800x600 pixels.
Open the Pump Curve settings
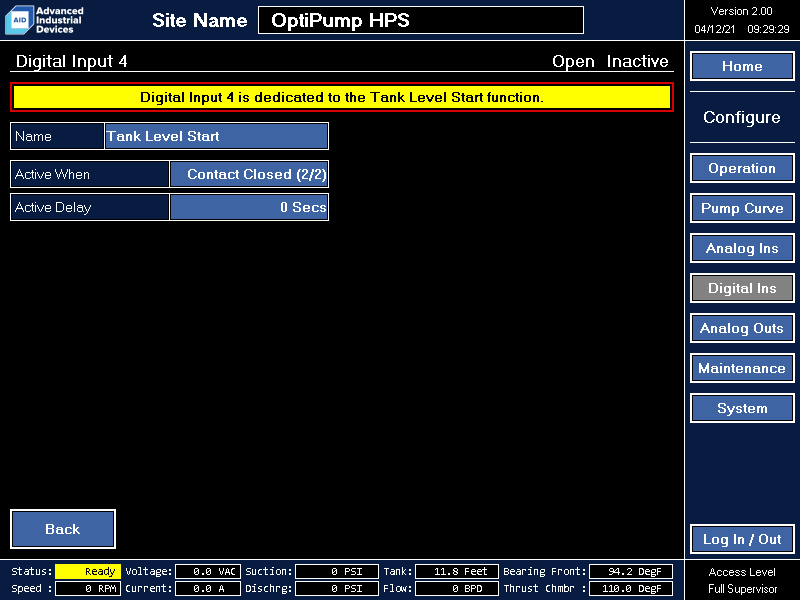[x=742, y=208]
